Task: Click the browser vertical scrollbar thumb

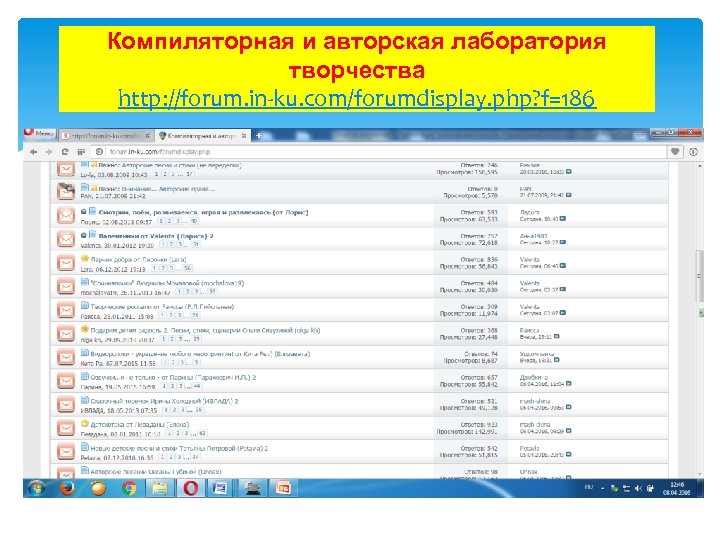Action: pyautogui.click(x=699, y=276)
